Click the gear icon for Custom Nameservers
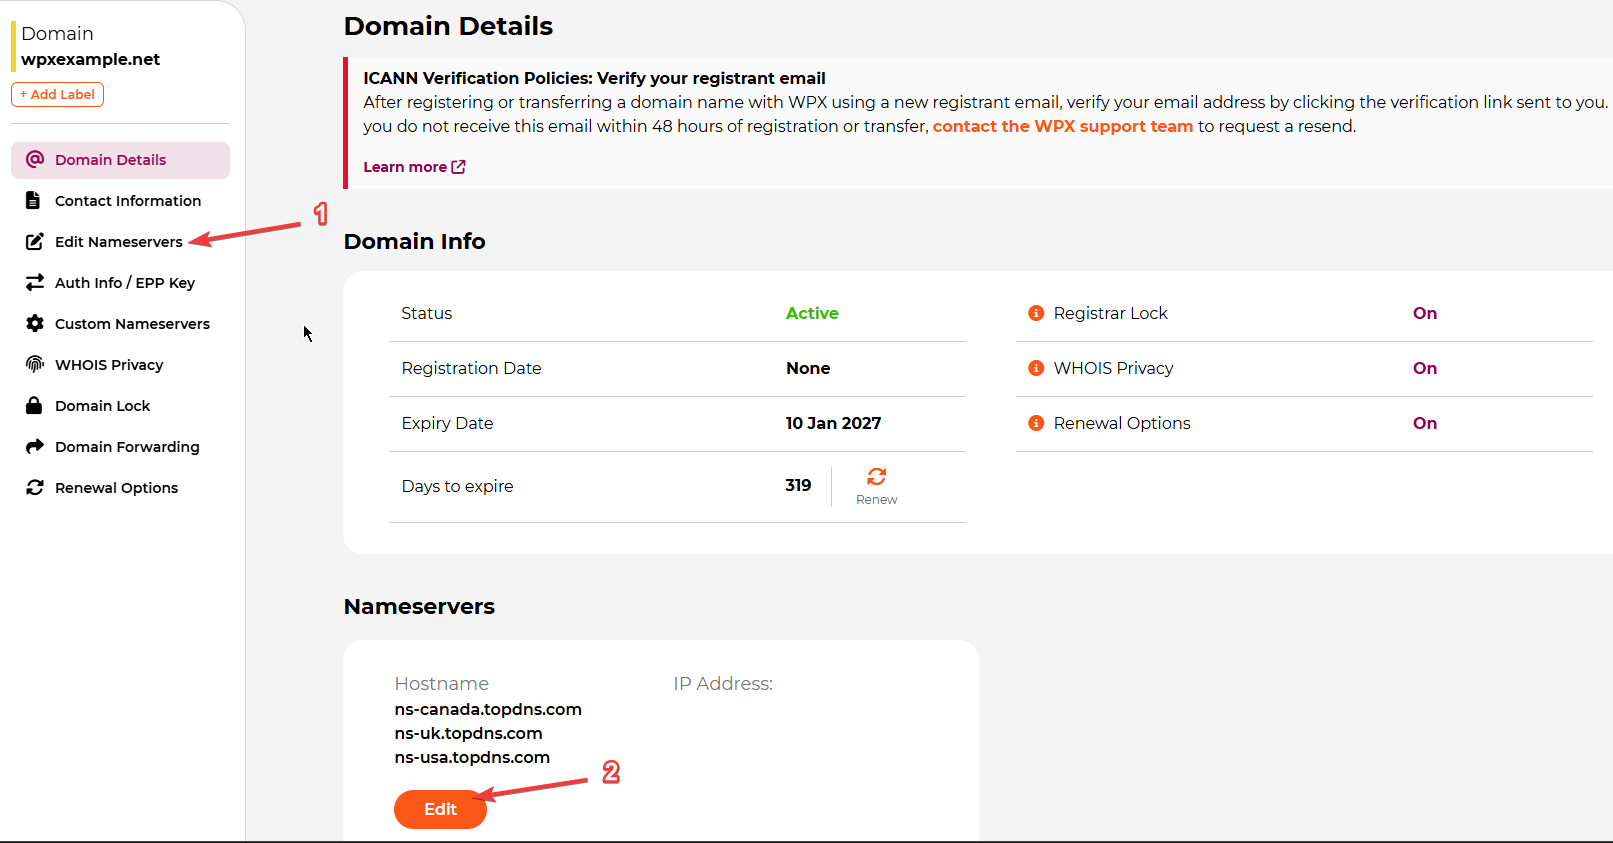 pyautogui.click(x=35, y=324)
